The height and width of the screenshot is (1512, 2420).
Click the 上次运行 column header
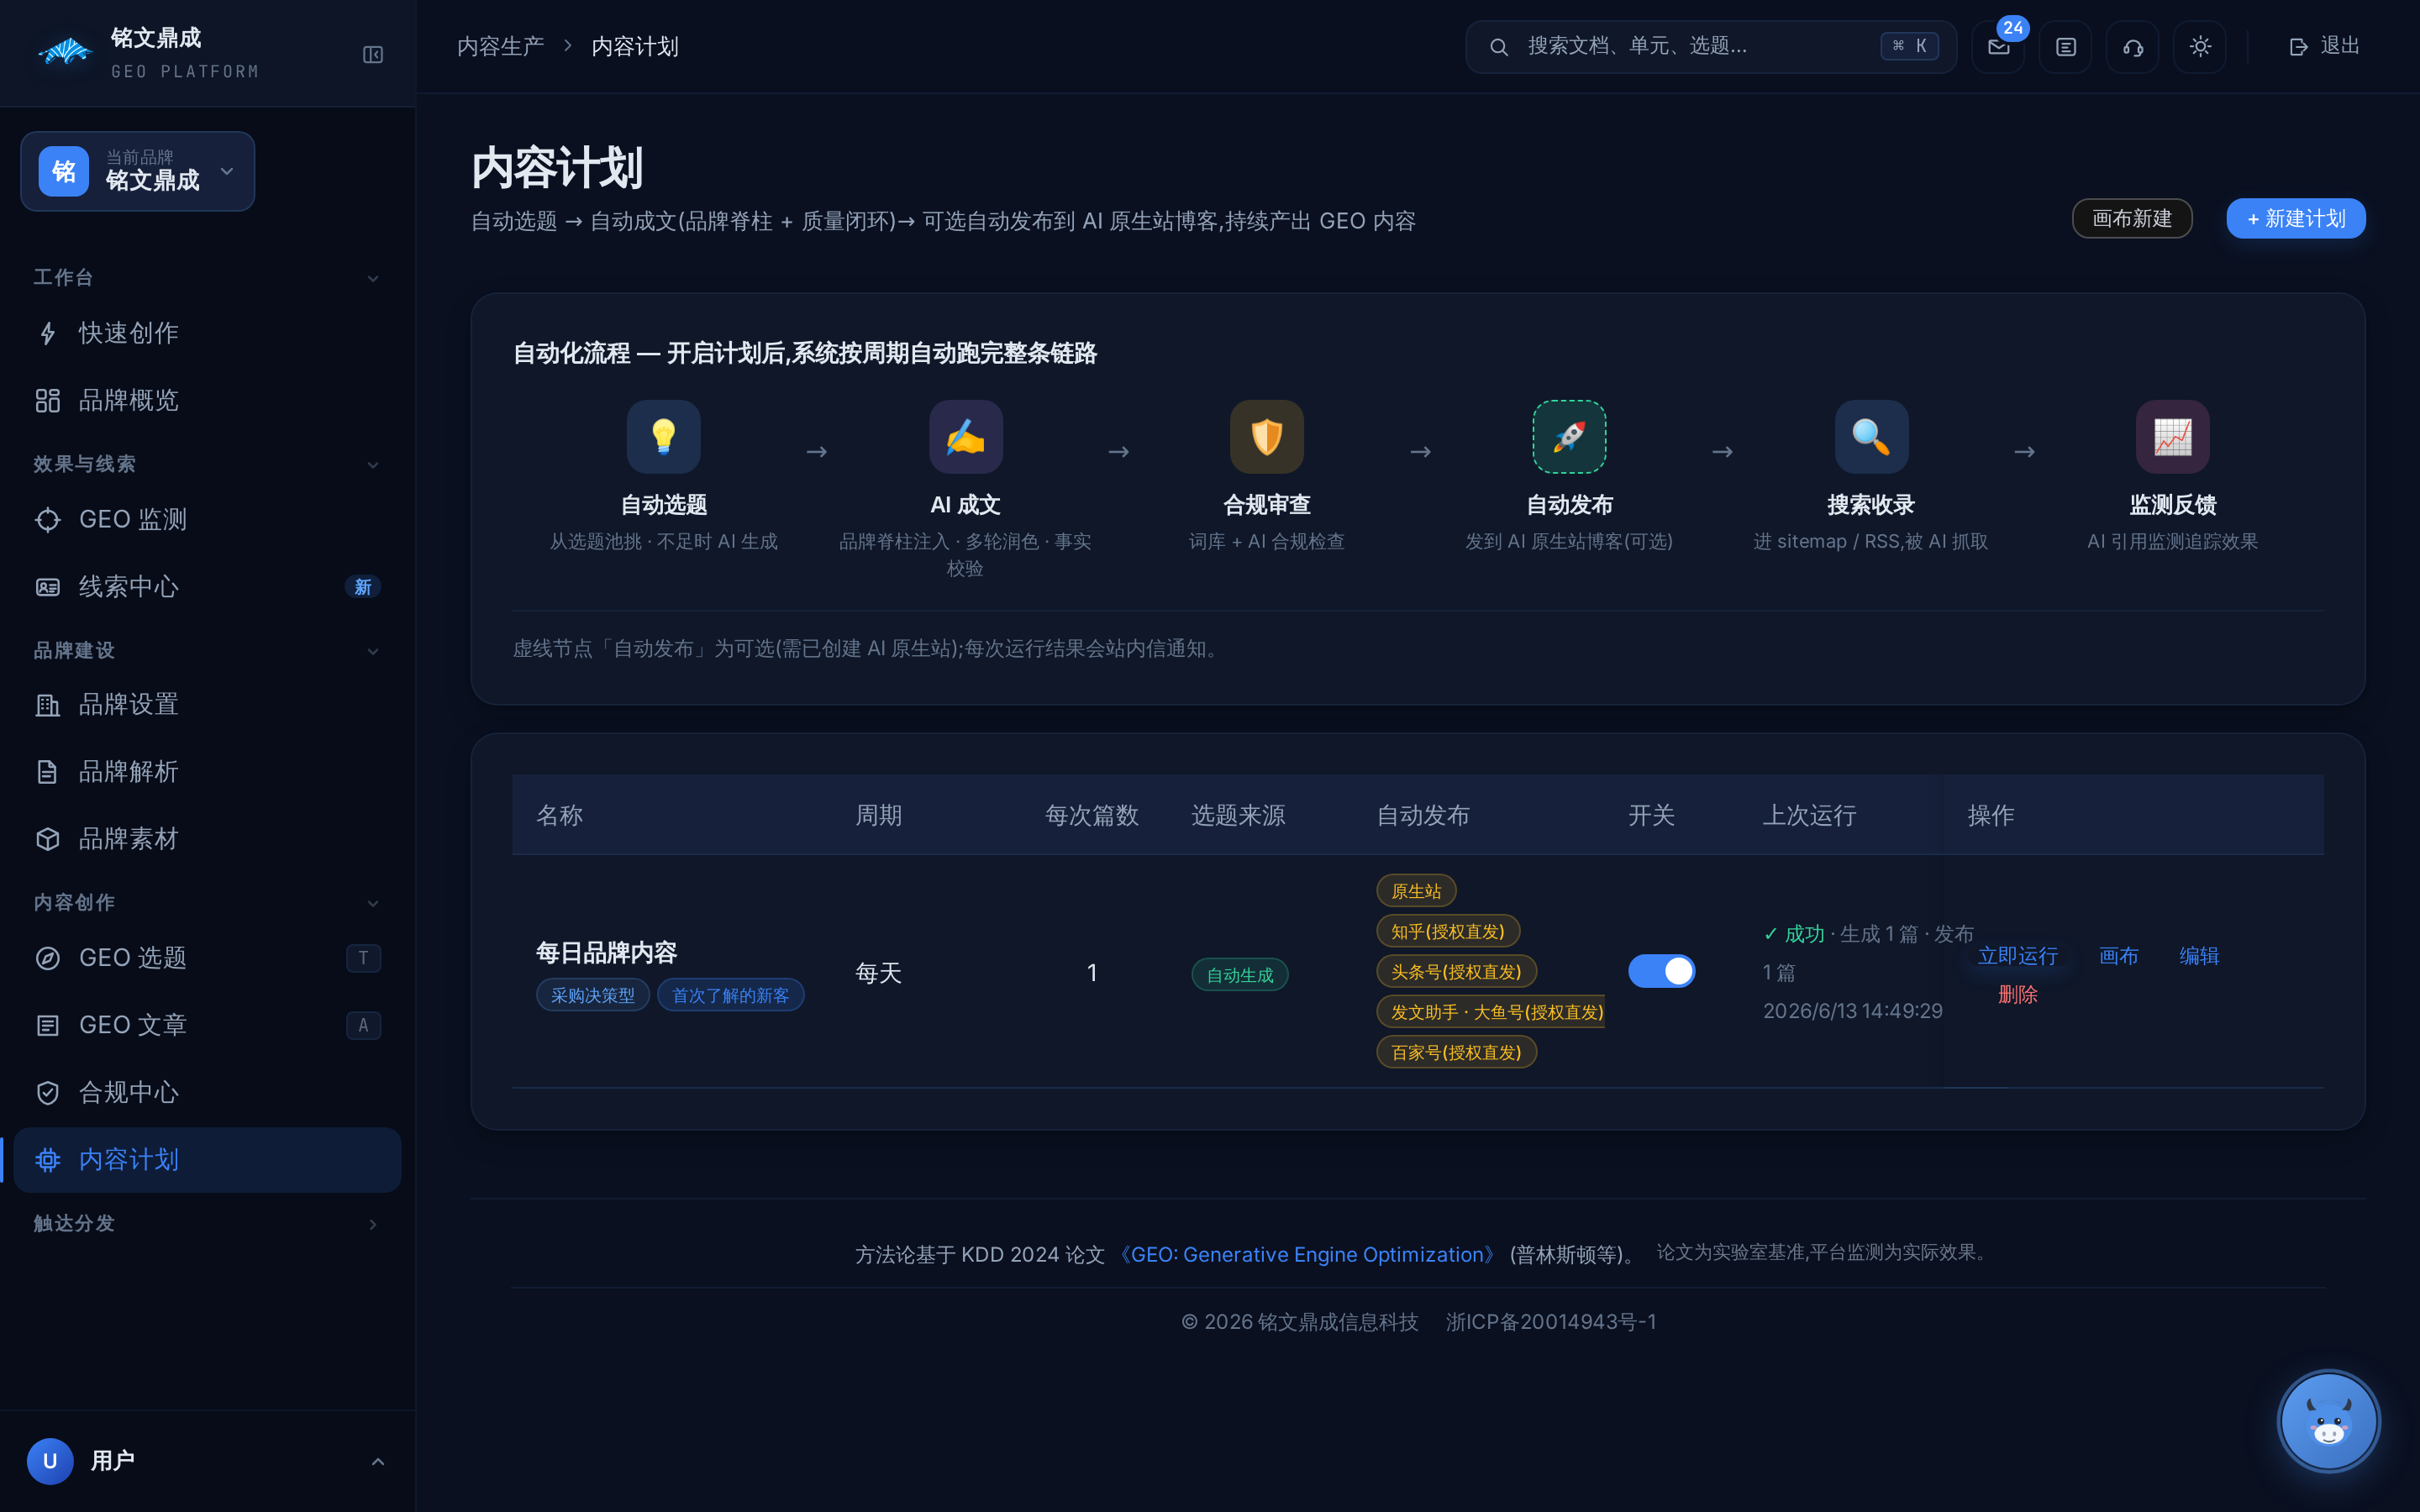click(x=1809, y=815)
